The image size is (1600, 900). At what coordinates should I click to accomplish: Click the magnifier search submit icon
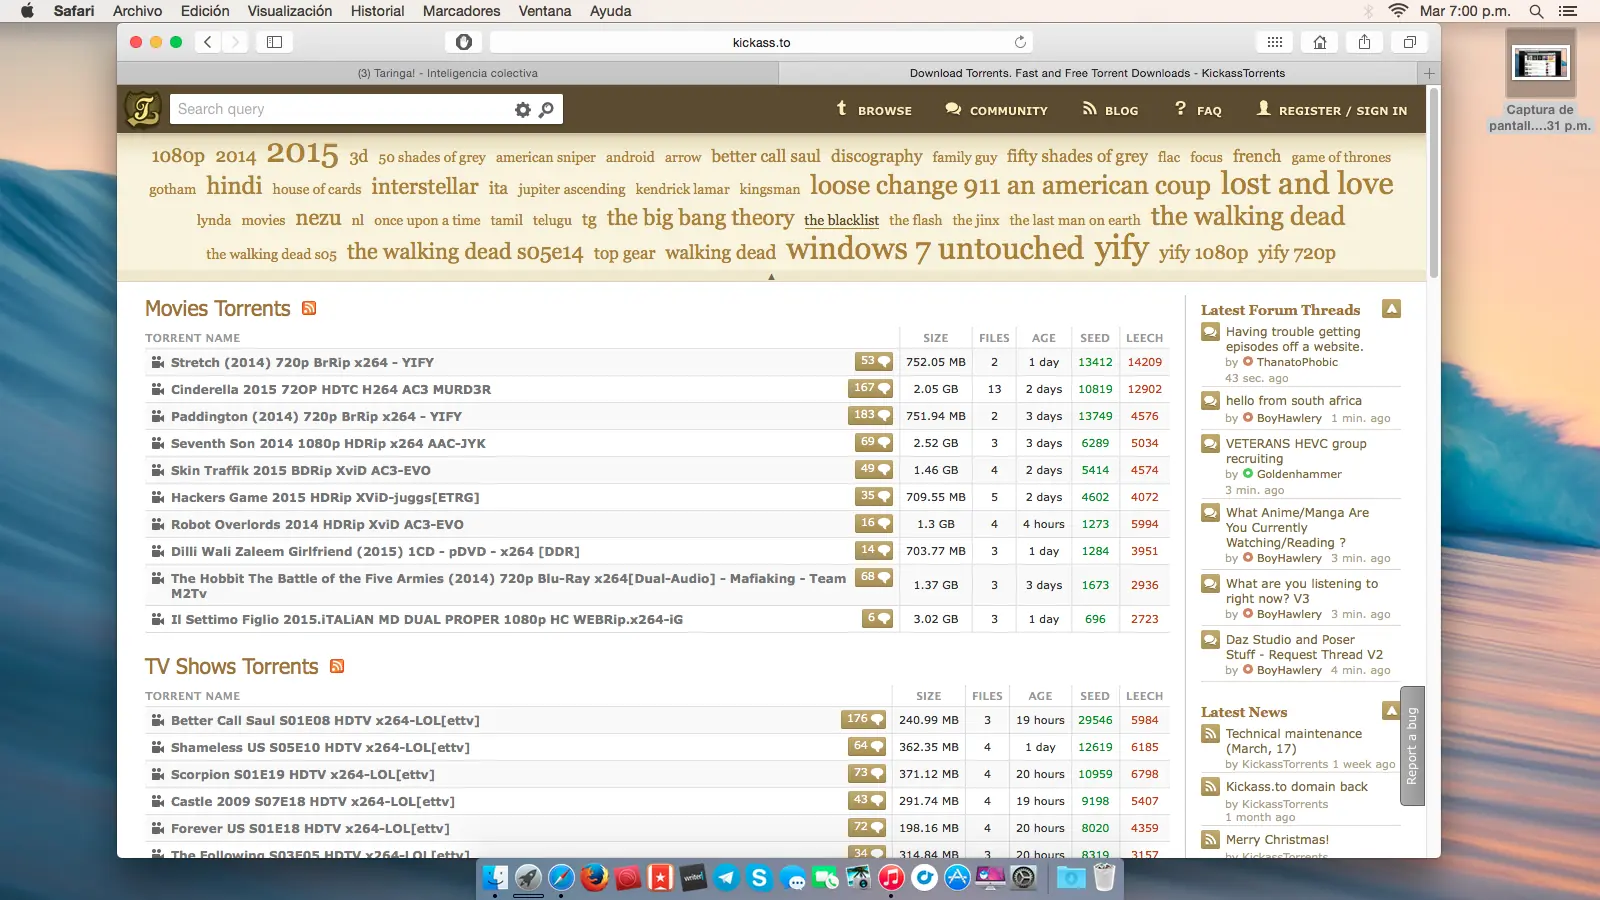click(x=546, y=110)
